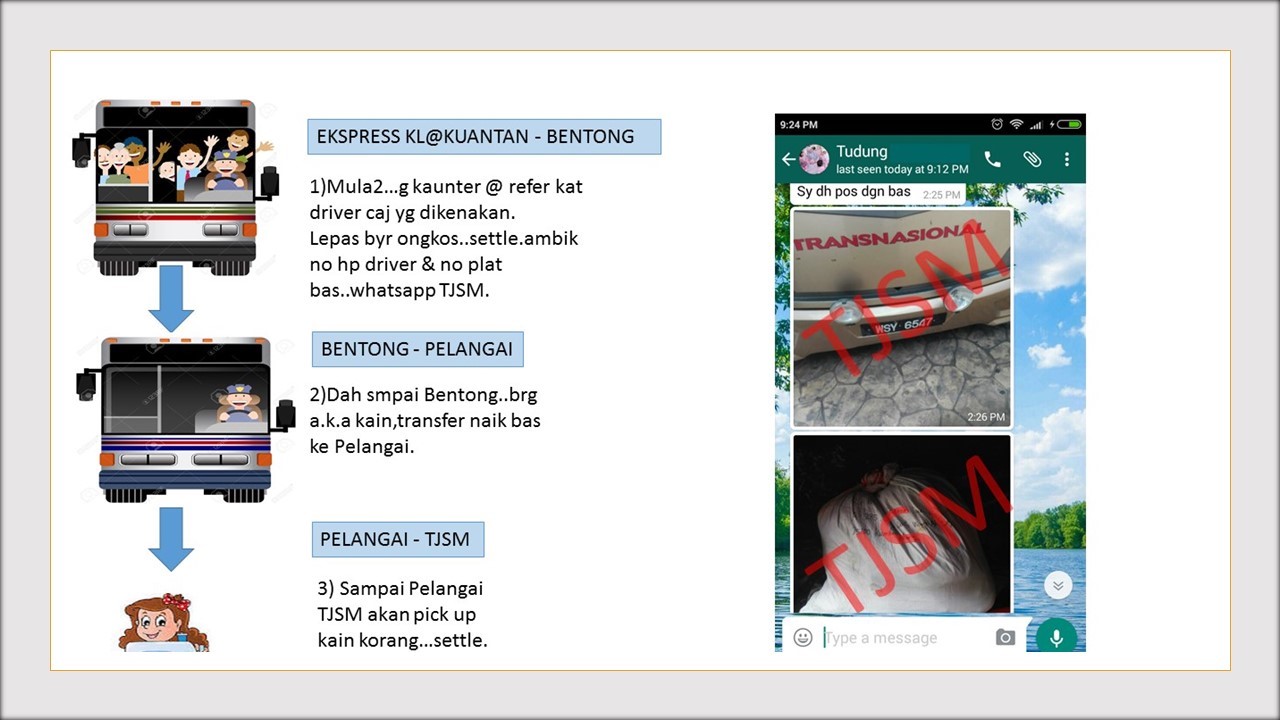
Task: Tap the alarm clock status icon
Action: pos(997,124)
